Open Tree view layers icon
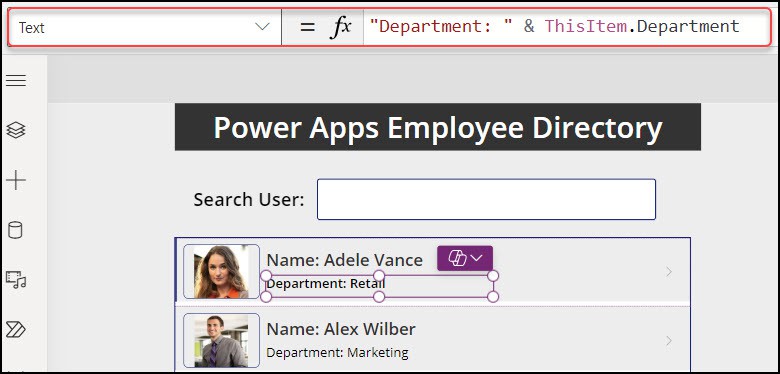This screenshot has width=780, height=374. tap(16, 130)
